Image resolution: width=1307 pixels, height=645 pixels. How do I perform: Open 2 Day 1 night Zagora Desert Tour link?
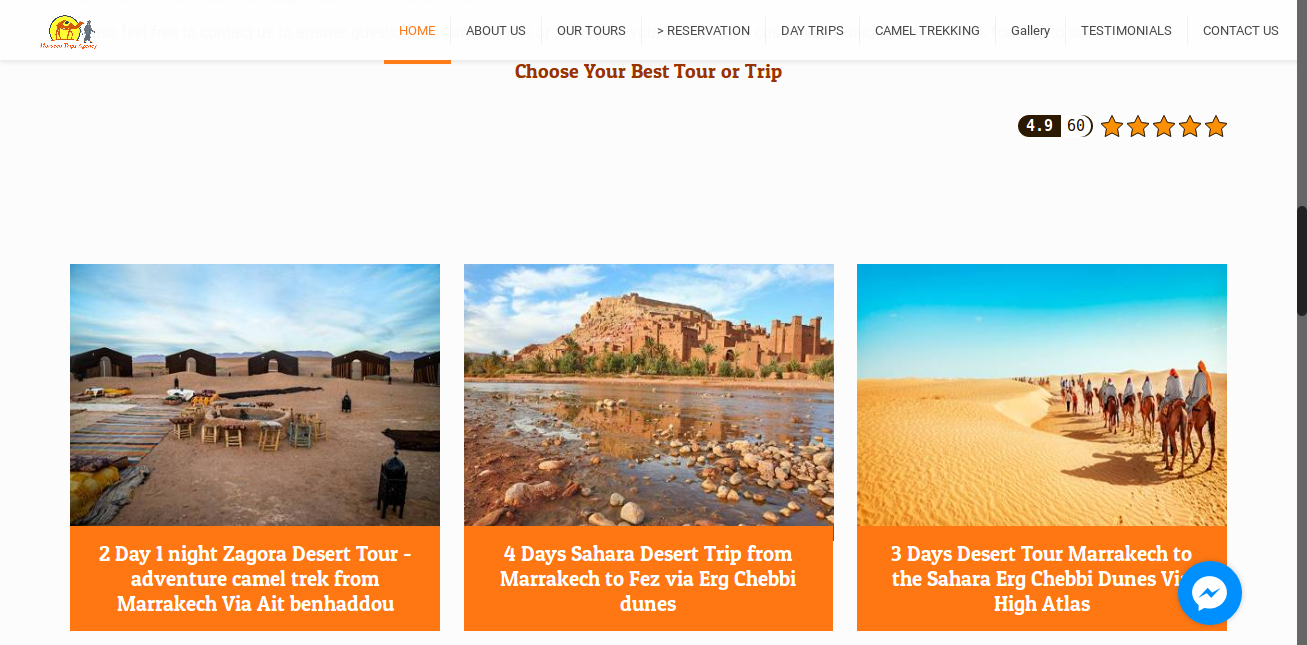(255, 579)
